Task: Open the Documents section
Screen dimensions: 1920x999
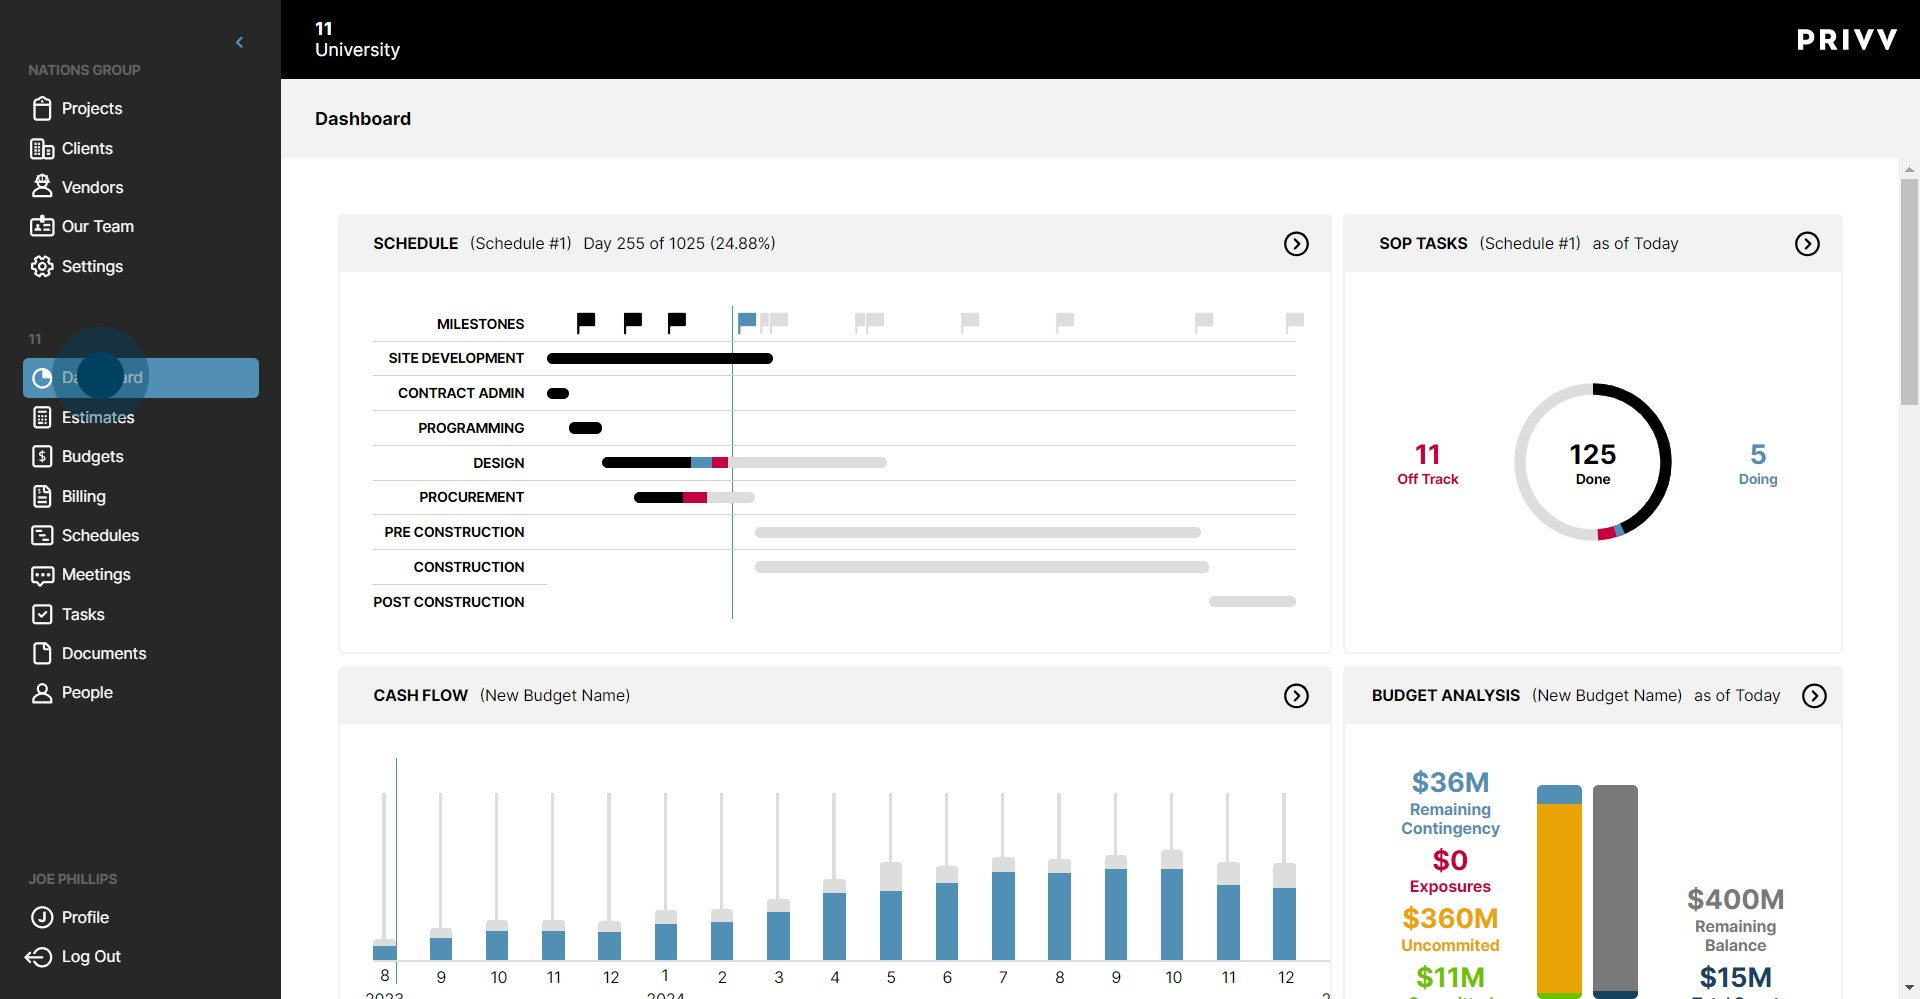Action: point(104,653)
